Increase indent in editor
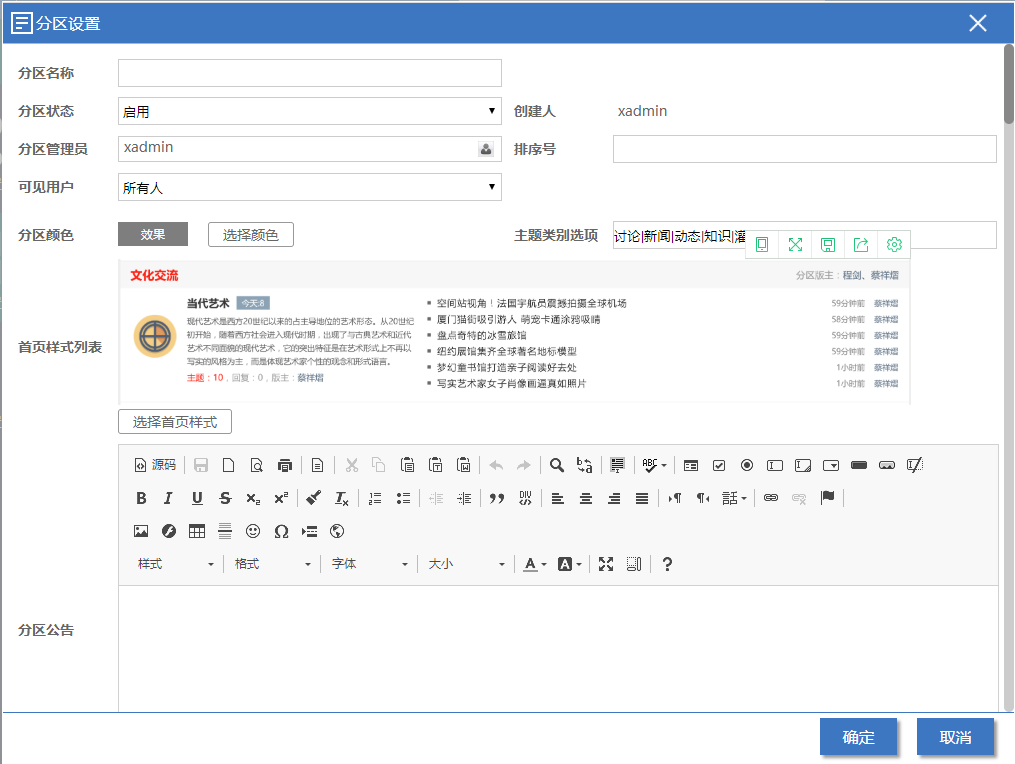 (464, 498)
